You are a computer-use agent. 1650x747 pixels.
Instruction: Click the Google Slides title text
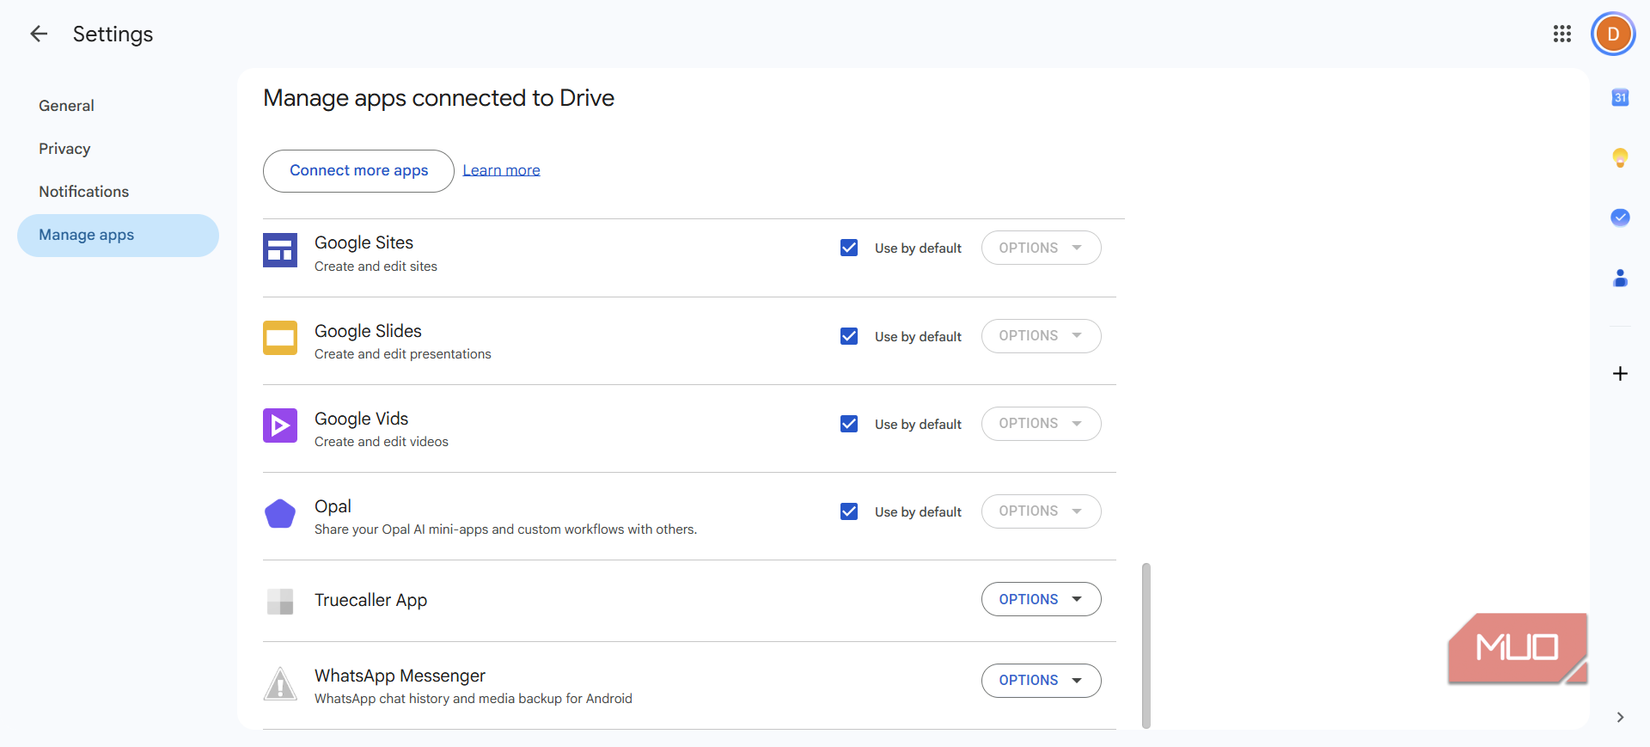tap(368, 331)
